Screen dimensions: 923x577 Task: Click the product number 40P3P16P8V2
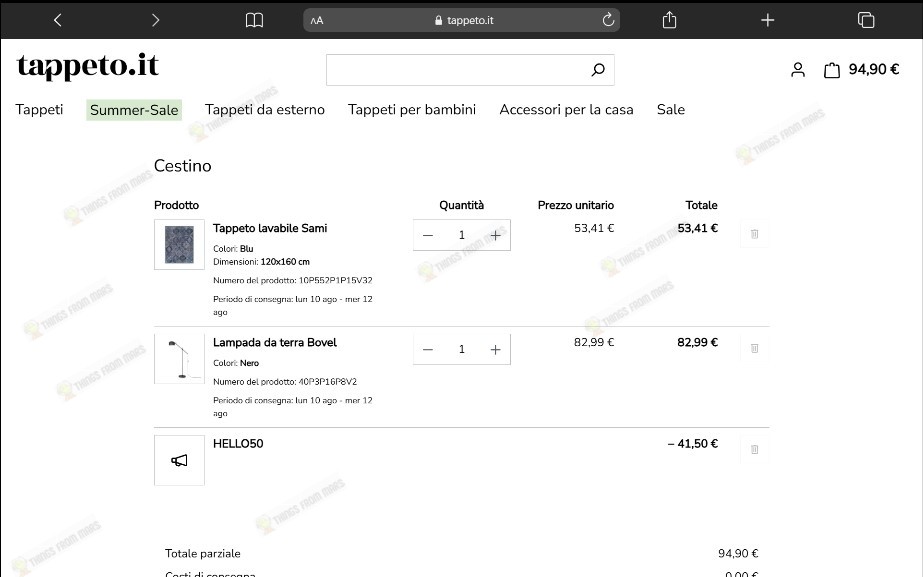(x=327, y=382)
